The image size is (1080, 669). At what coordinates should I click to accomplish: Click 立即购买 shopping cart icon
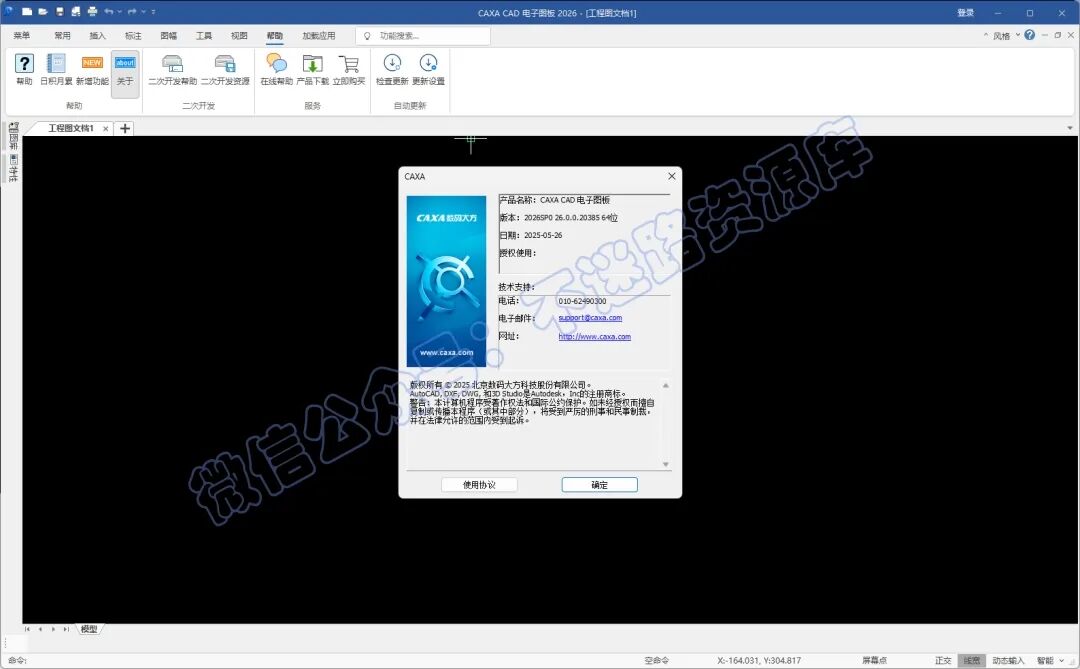[x=349, y=69]
